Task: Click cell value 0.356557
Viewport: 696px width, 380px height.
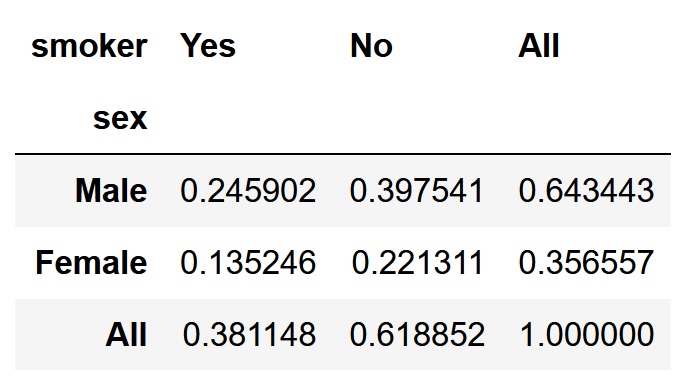Action: pyautogui.click(x=586, y=263)
